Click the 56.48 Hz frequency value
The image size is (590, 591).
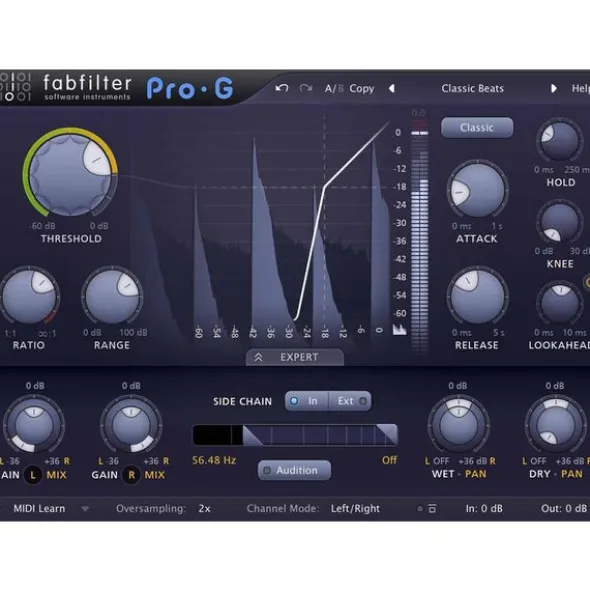click(x=214, y=460)
